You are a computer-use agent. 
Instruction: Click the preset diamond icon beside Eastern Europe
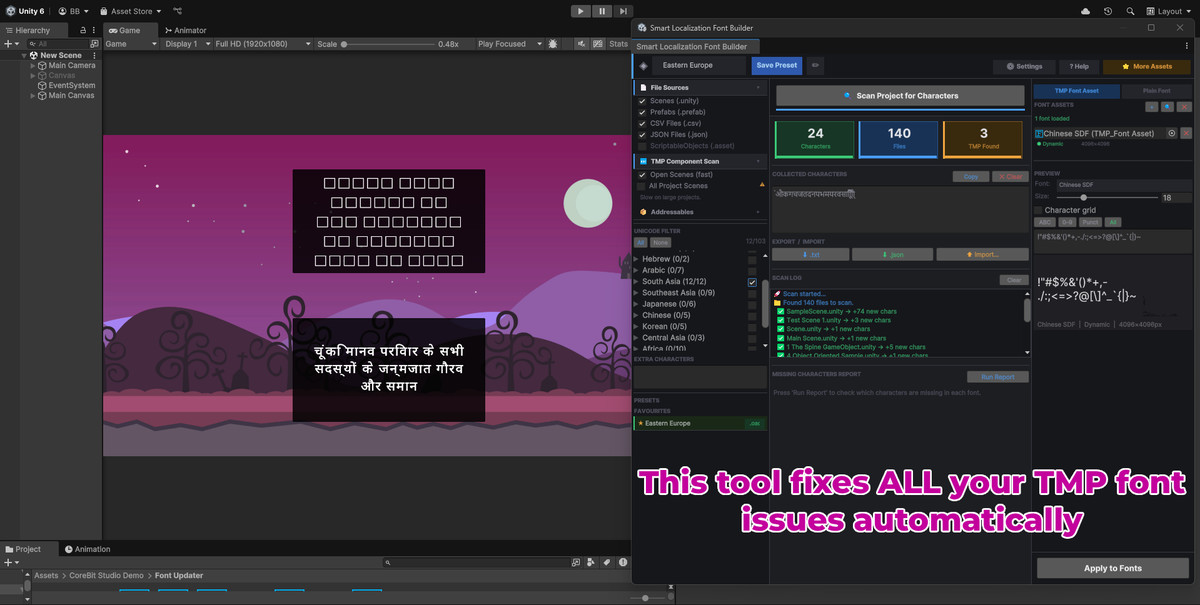coord(643,66)
